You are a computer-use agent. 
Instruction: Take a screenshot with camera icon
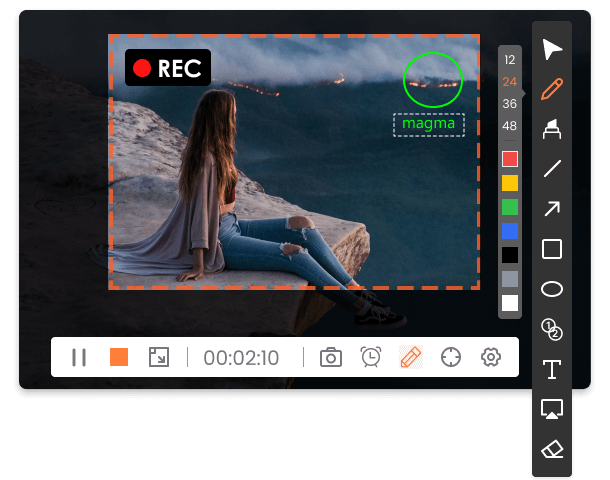[x=331, y=357]
